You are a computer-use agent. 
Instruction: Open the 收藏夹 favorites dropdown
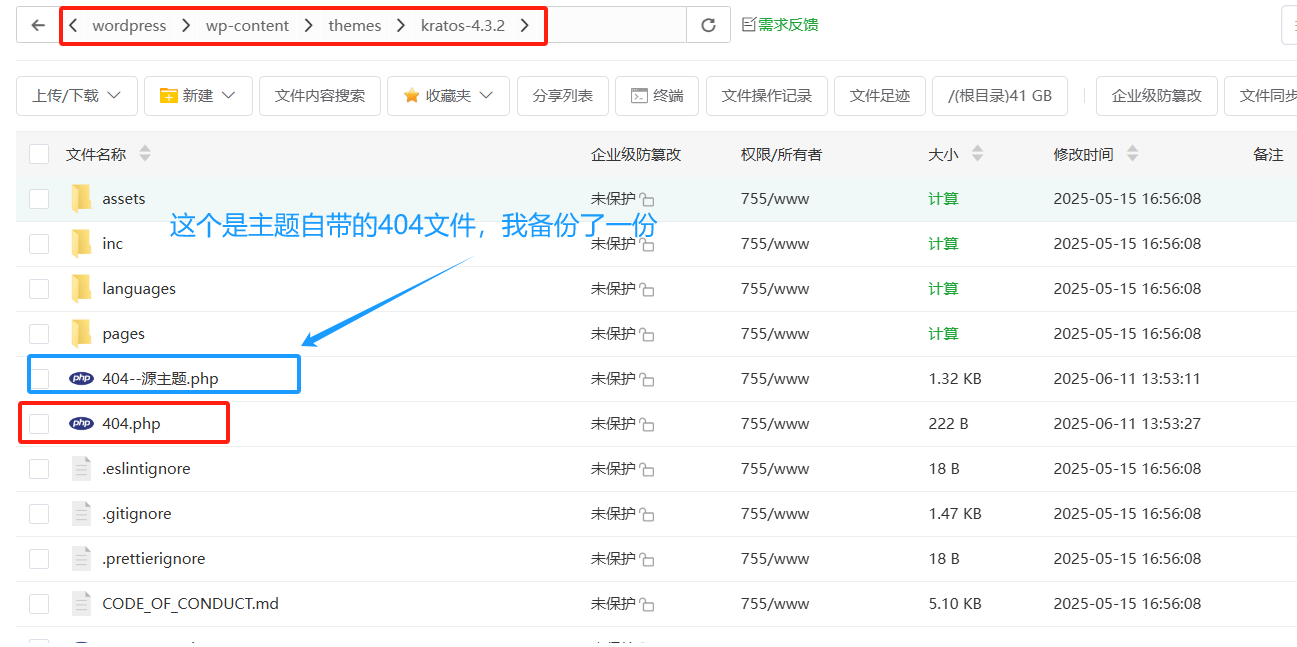tap(448, 96)
